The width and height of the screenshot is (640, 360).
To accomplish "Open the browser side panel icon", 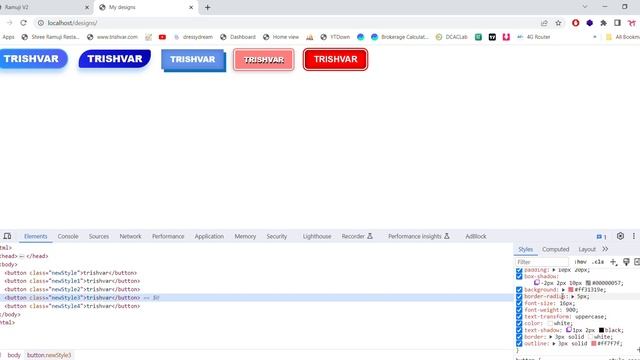I will pos(617,23).
